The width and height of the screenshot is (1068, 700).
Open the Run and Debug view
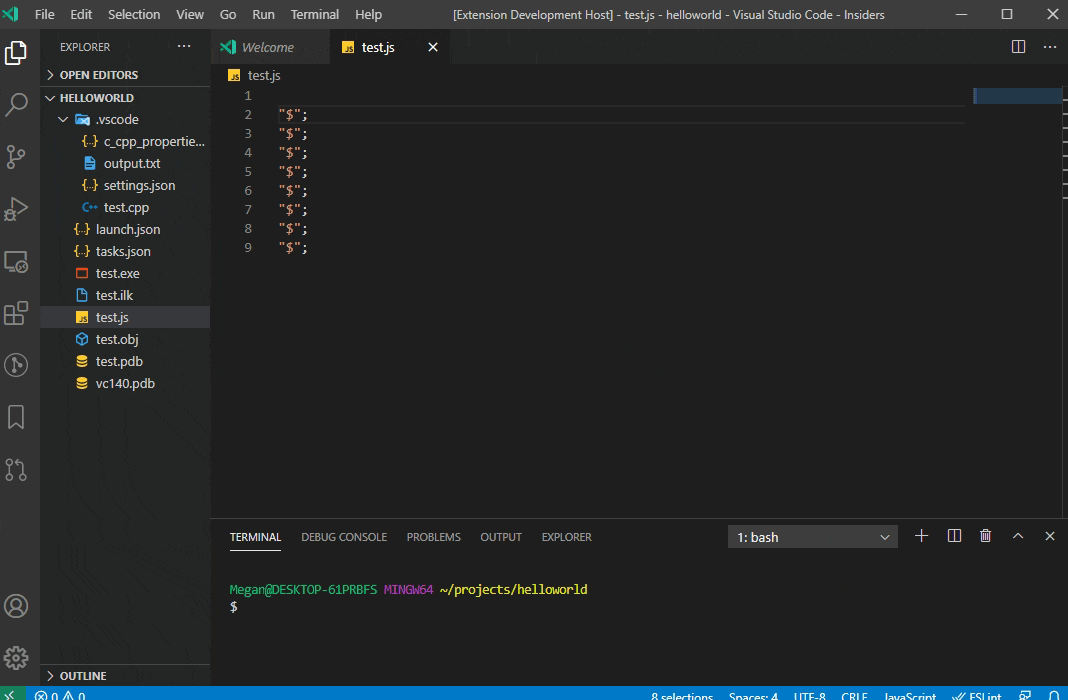(x=17, y=209)
